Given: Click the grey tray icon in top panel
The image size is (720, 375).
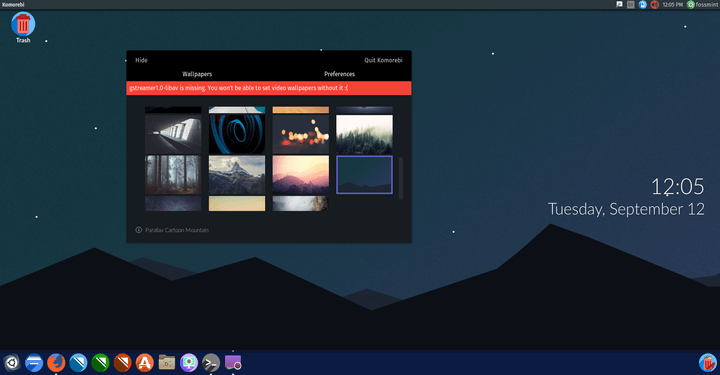Looking at the screenshot, I should tap(631, 5).
